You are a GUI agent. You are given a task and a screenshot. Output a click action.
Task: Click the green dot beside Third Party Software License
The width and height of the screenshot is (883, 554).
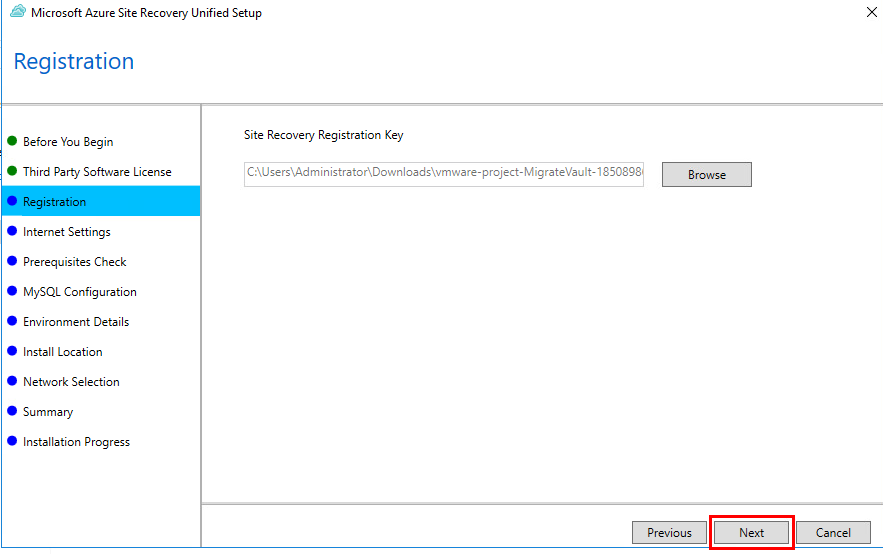pyautogui.click(x=12, y=171)
